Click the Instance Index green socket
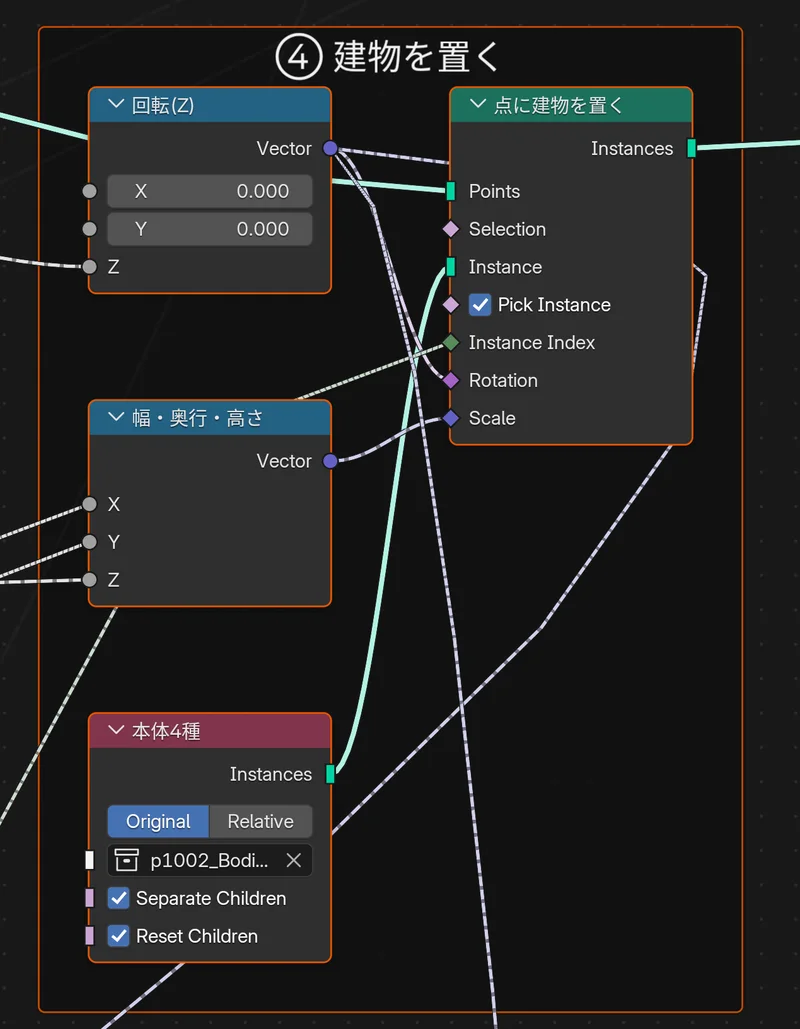Screen dimensions: 800x1029 coord(451,342)
